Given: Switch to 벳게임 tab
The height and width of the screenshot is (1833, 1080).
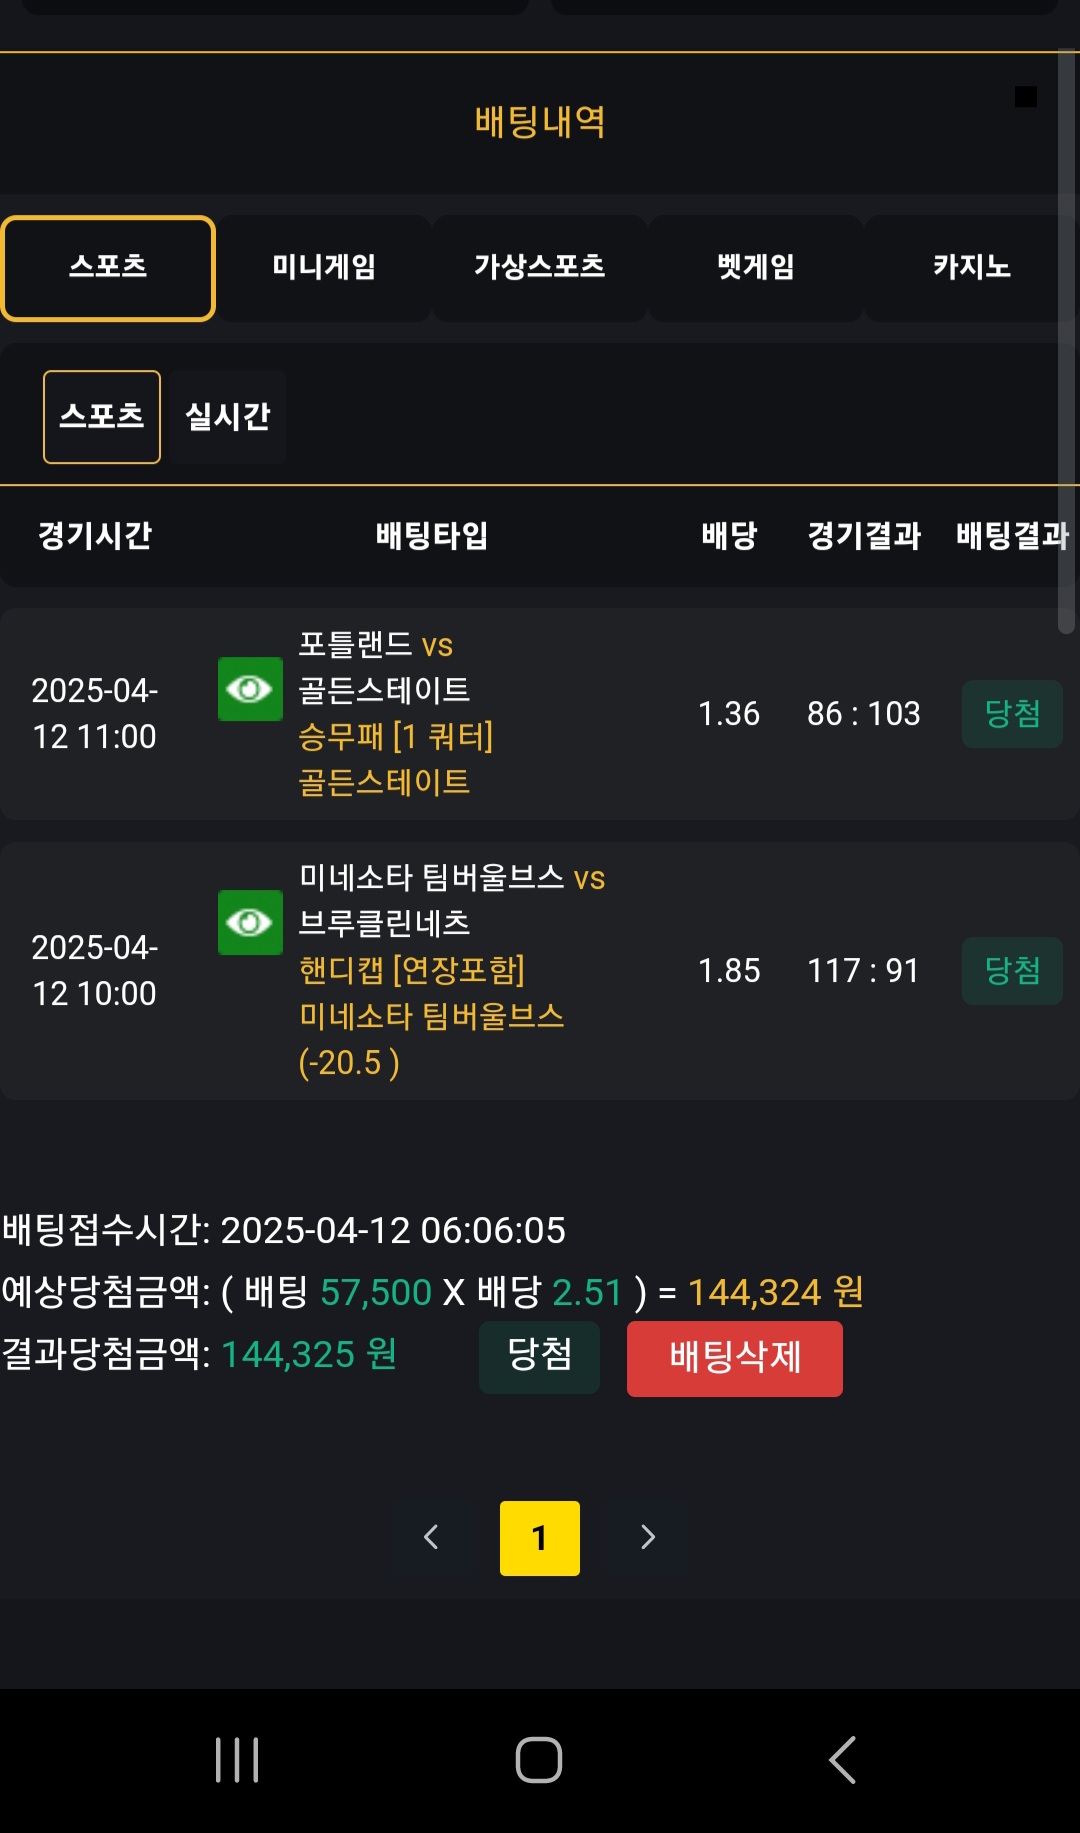Looking at the screenshot, I should 756,268.
